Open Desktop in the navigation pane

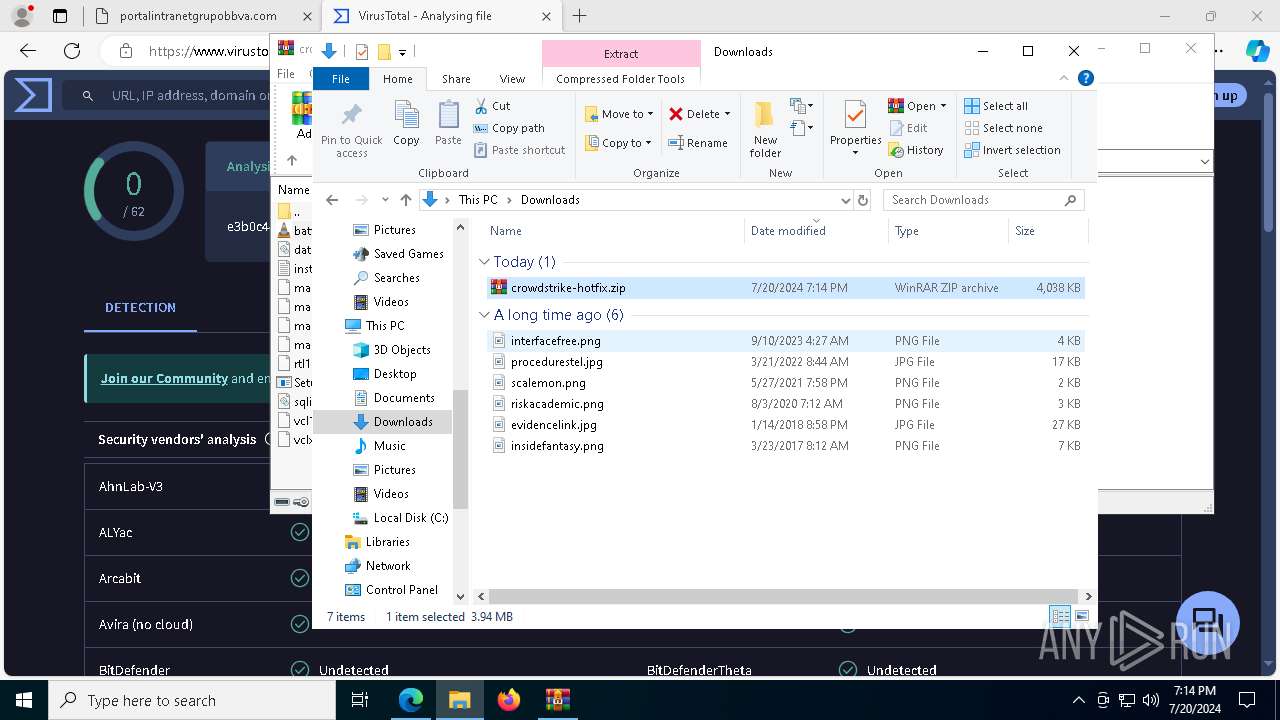click(x=395, y=374)
